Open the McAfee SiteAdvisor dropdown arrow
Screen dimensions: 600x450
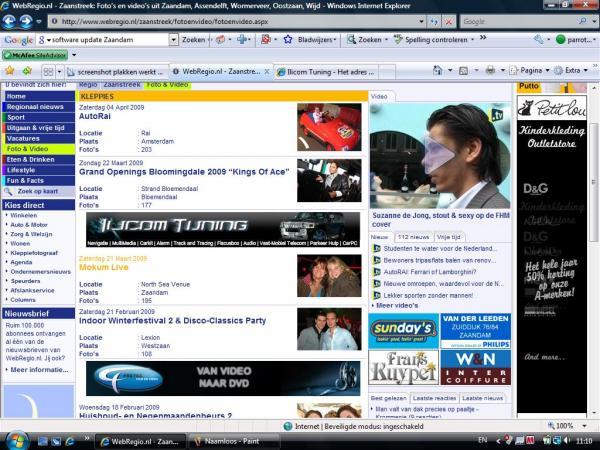74,55
